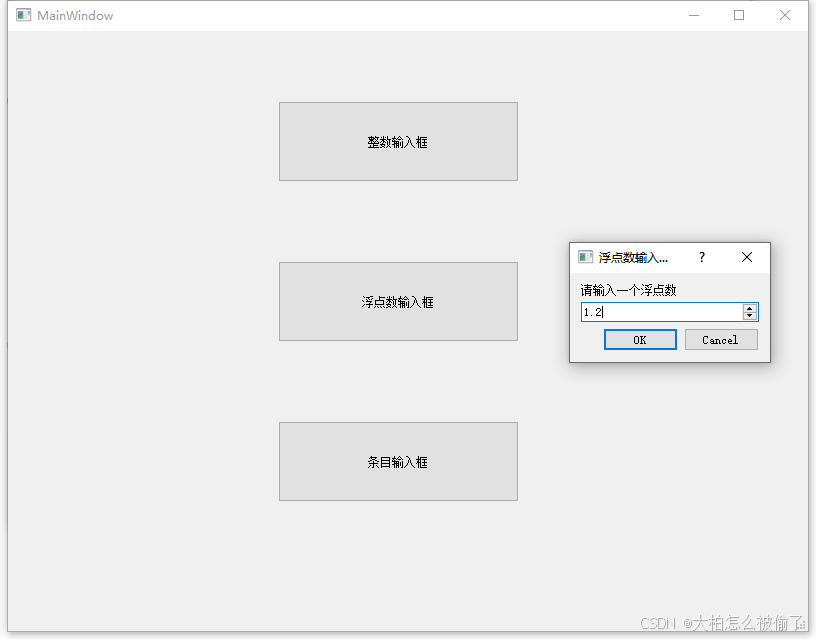Click the 请输入一个浮点数 label

628,290
